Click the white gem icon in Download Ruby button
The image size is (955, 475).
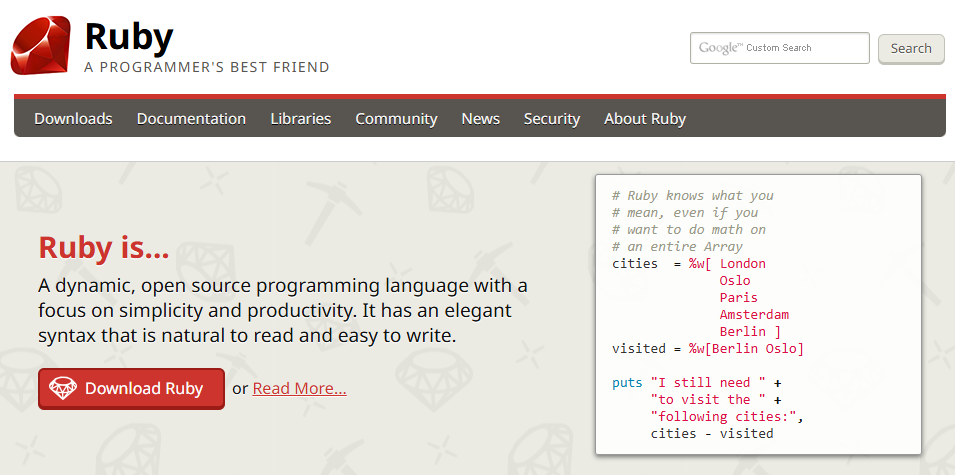pos(63,389)
